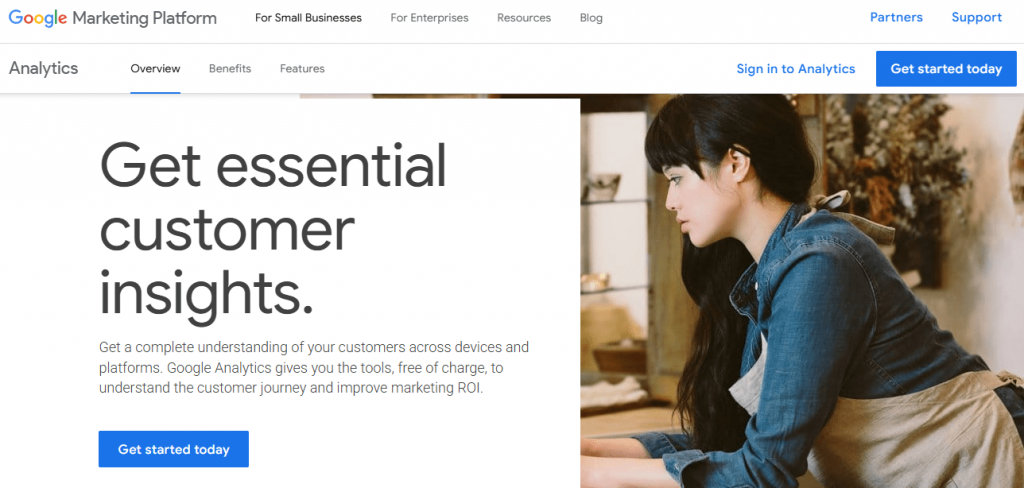This screenshot has height=488, width=1024.
Task: Open the For Small Businesses menu
Action: click(308, 18)
